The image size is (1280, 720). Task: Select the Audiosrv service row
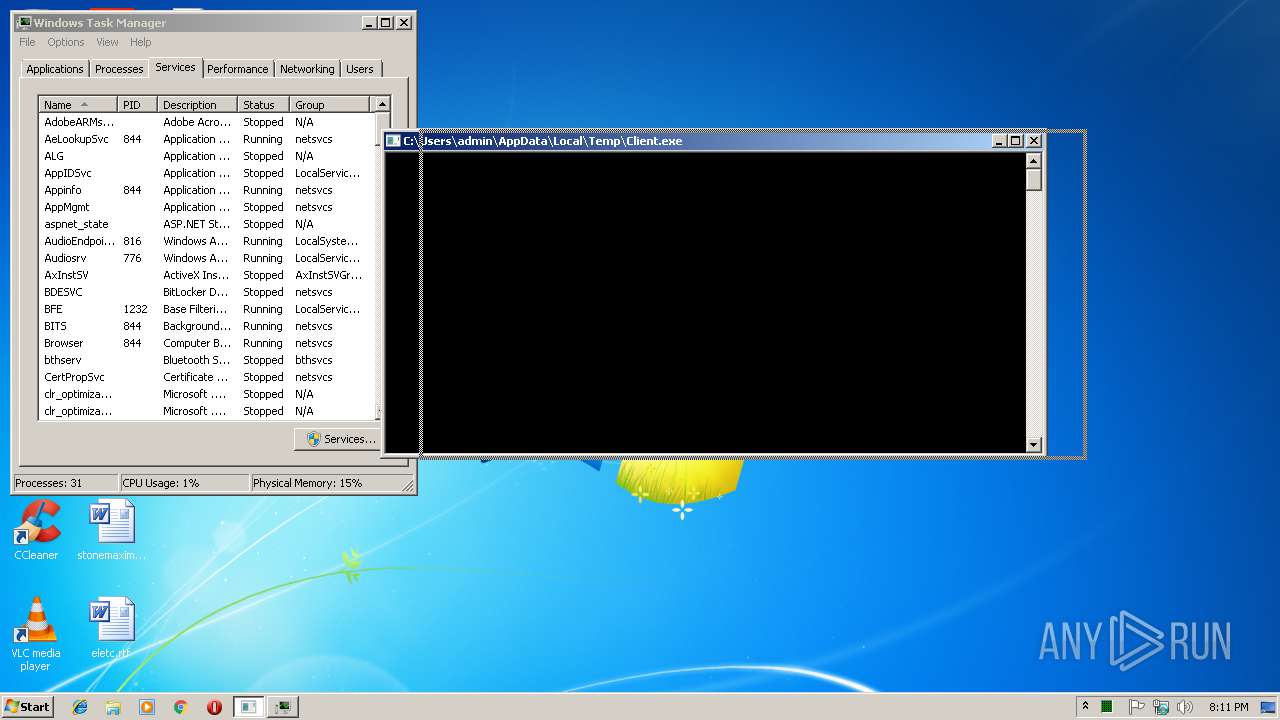(x=206, y=258)
